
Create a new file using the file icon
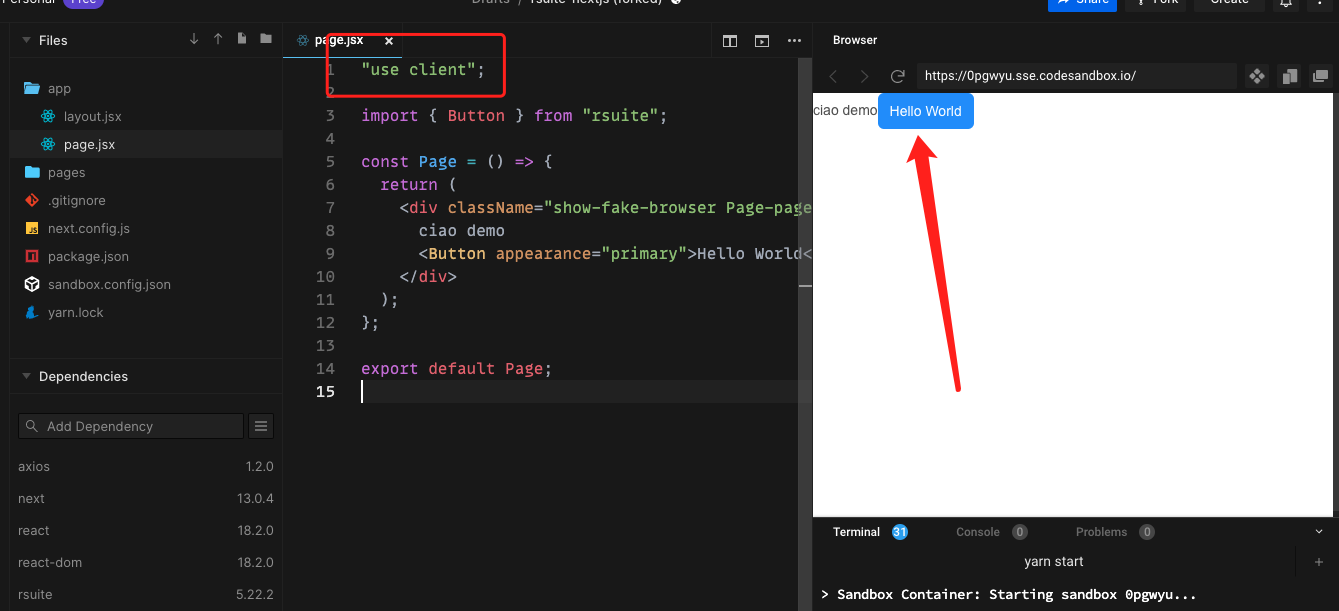(x=241, y=39)
